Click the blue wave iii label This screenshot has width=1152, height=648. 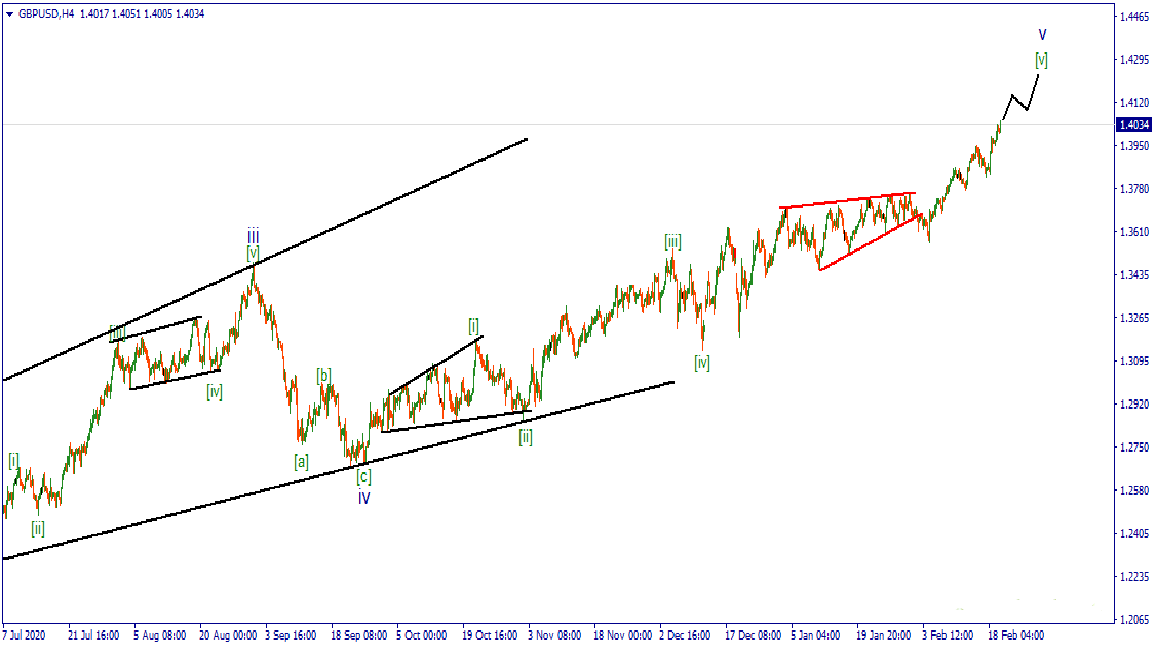pos(253,236)
